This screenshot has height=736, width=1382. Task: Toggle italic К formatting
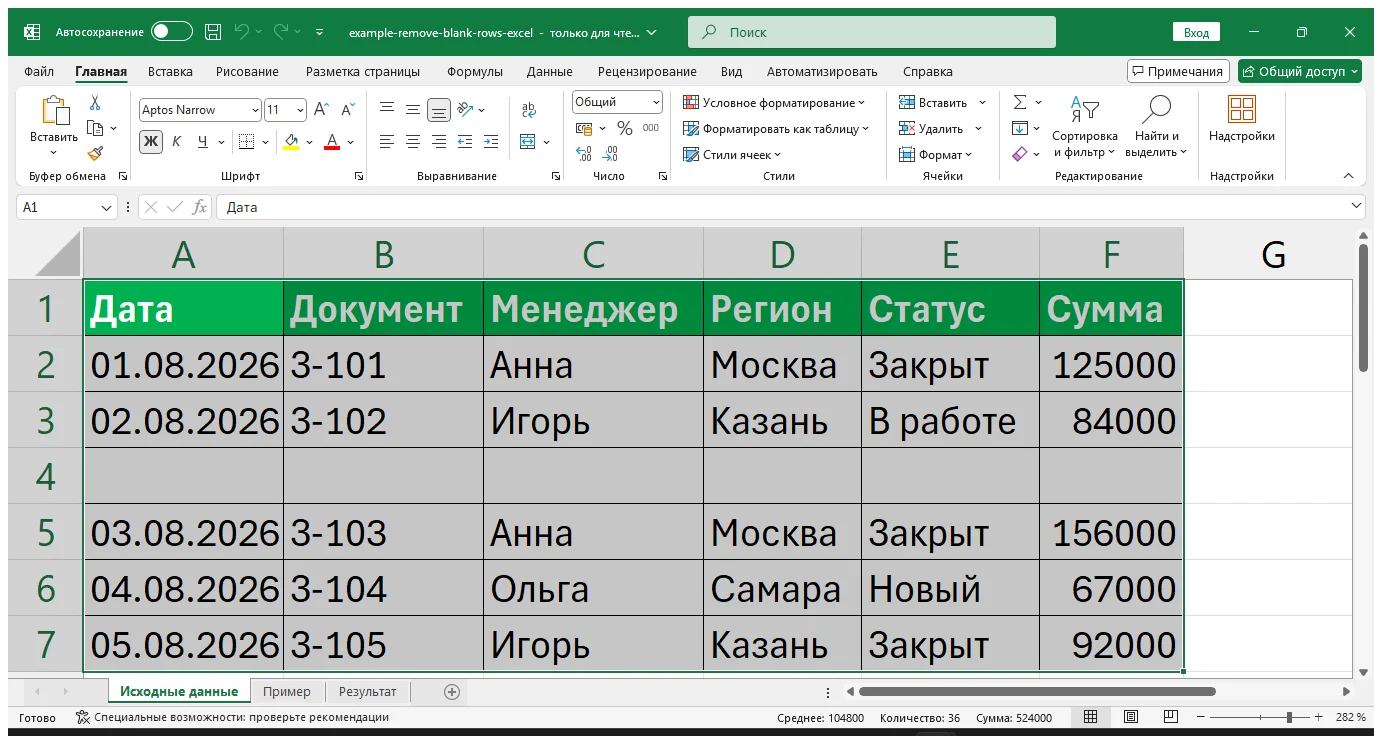(177, 142)
